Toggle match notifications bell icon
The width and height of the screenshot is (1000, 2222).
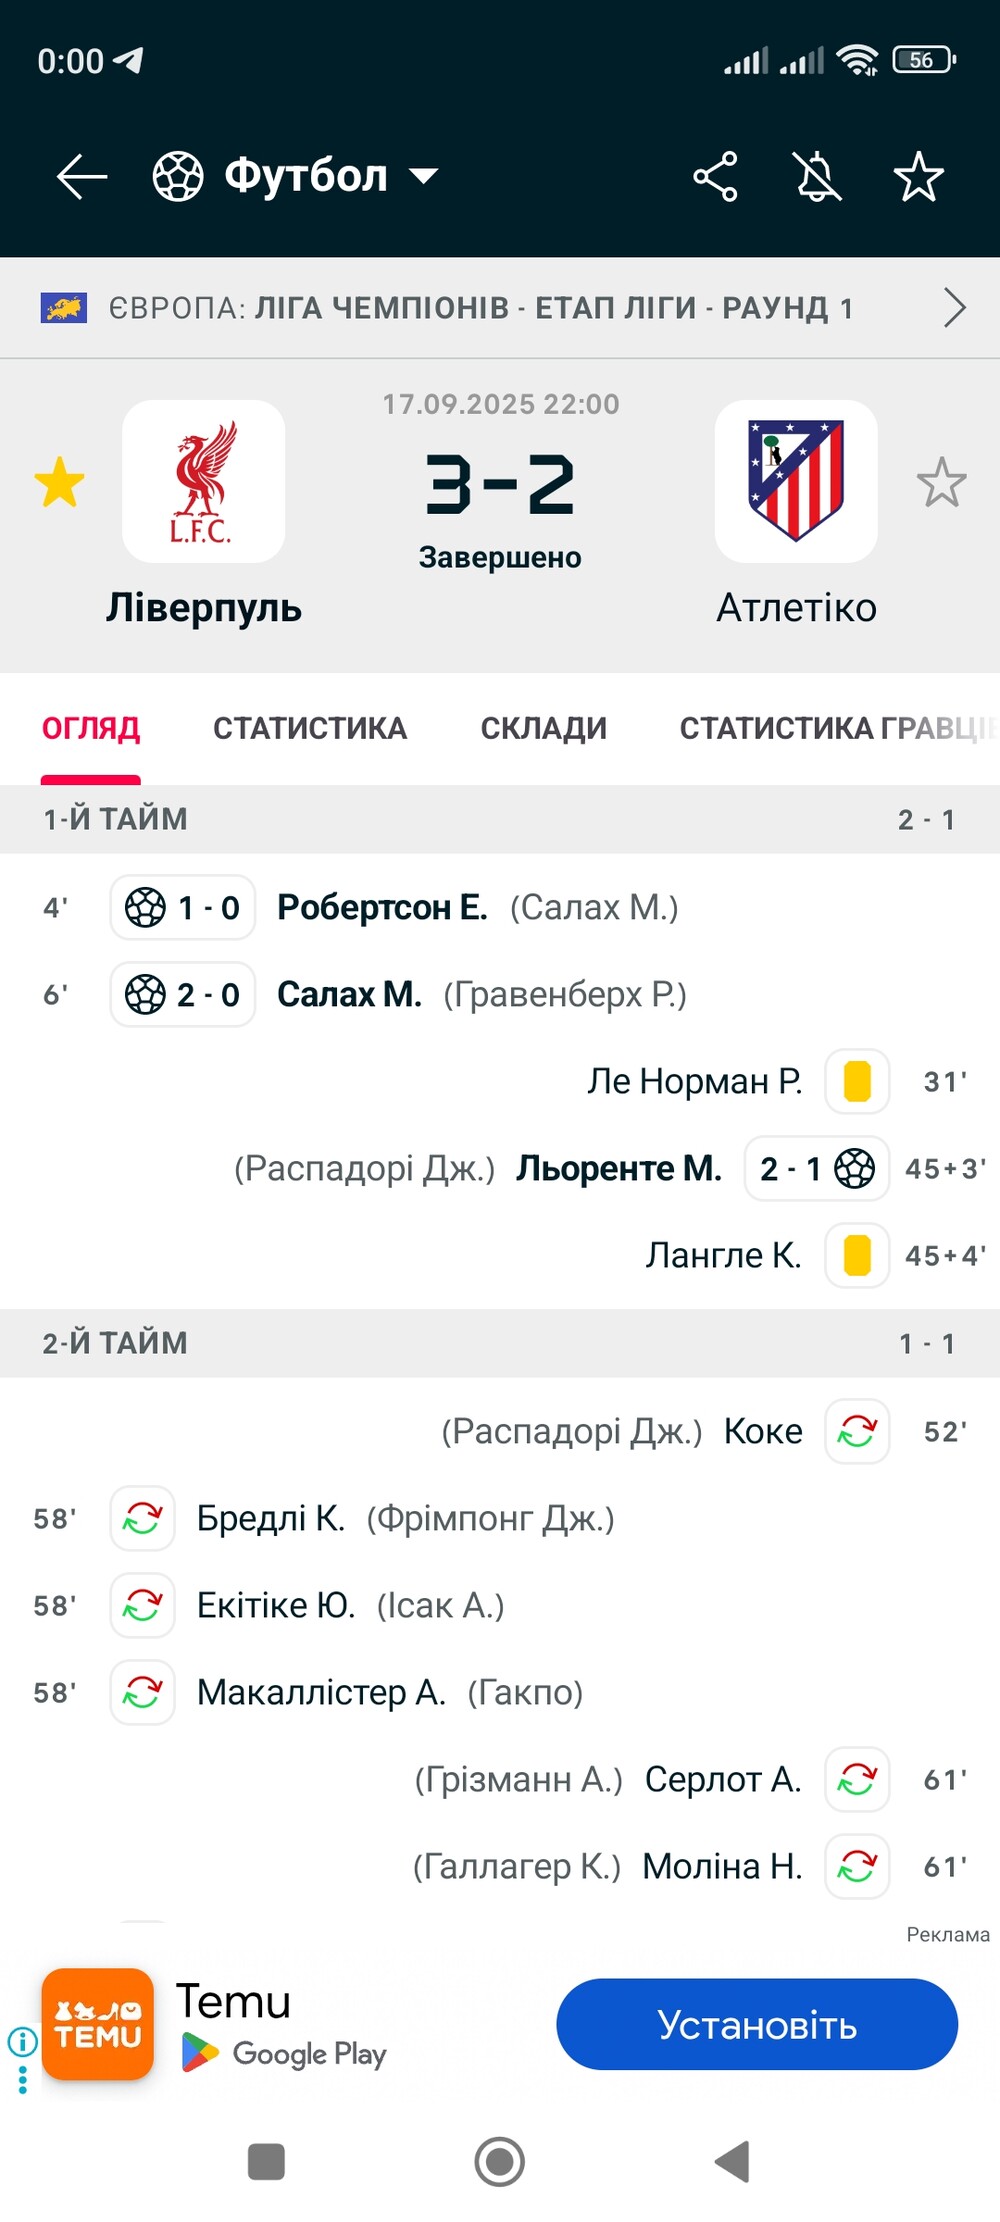point(817,177)
